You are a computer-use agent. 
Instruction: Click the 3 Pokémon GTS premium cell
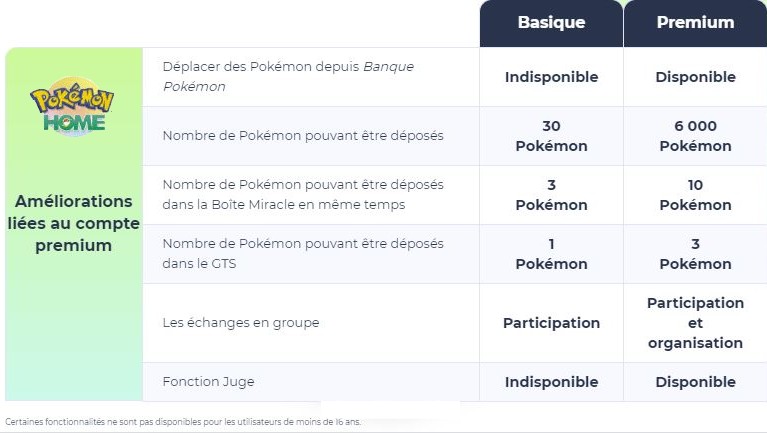(695, 254)
